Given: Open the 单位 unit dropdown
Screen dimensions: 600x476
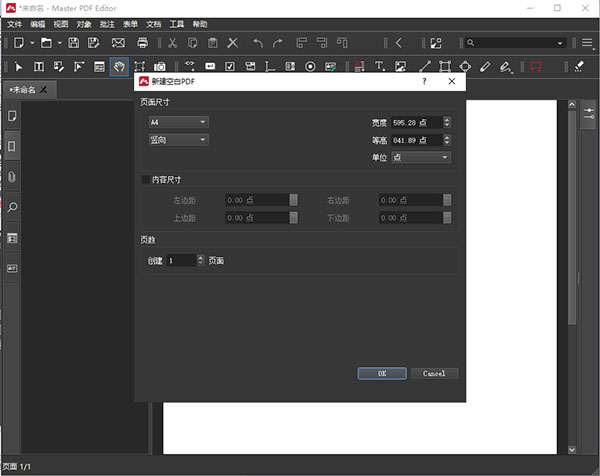Looking at the screenshot, I should coord(420,157).
